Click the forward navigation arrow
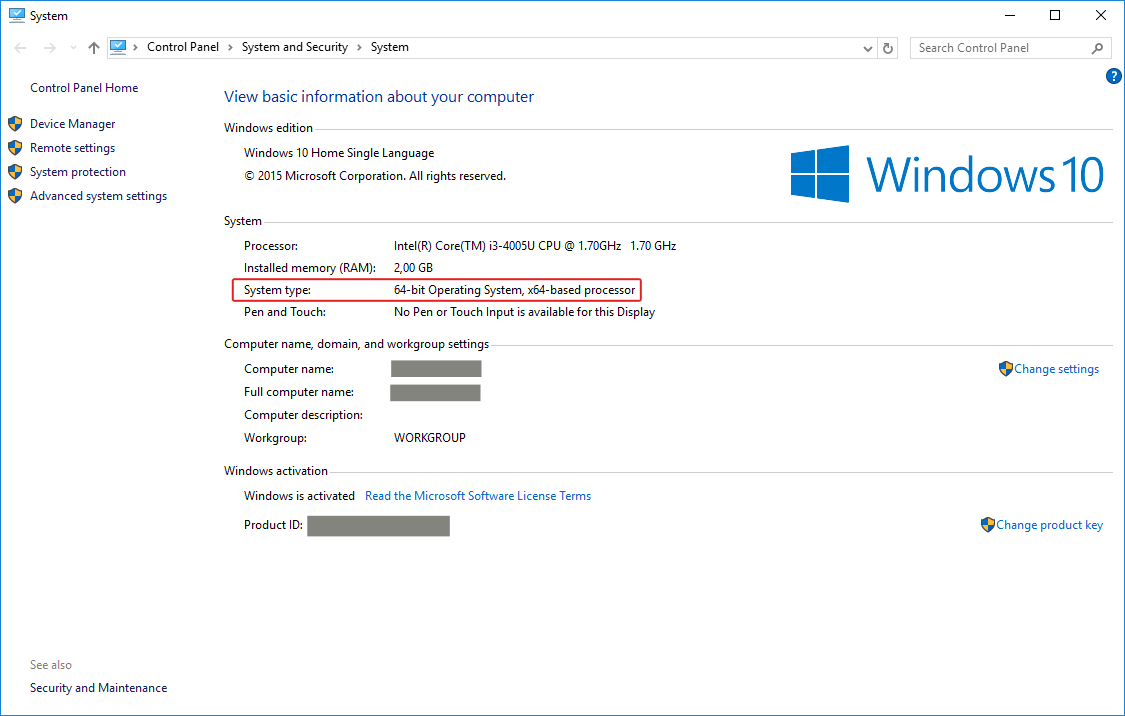This screenshot has height=716, width=1125. (x=50, y=48)
